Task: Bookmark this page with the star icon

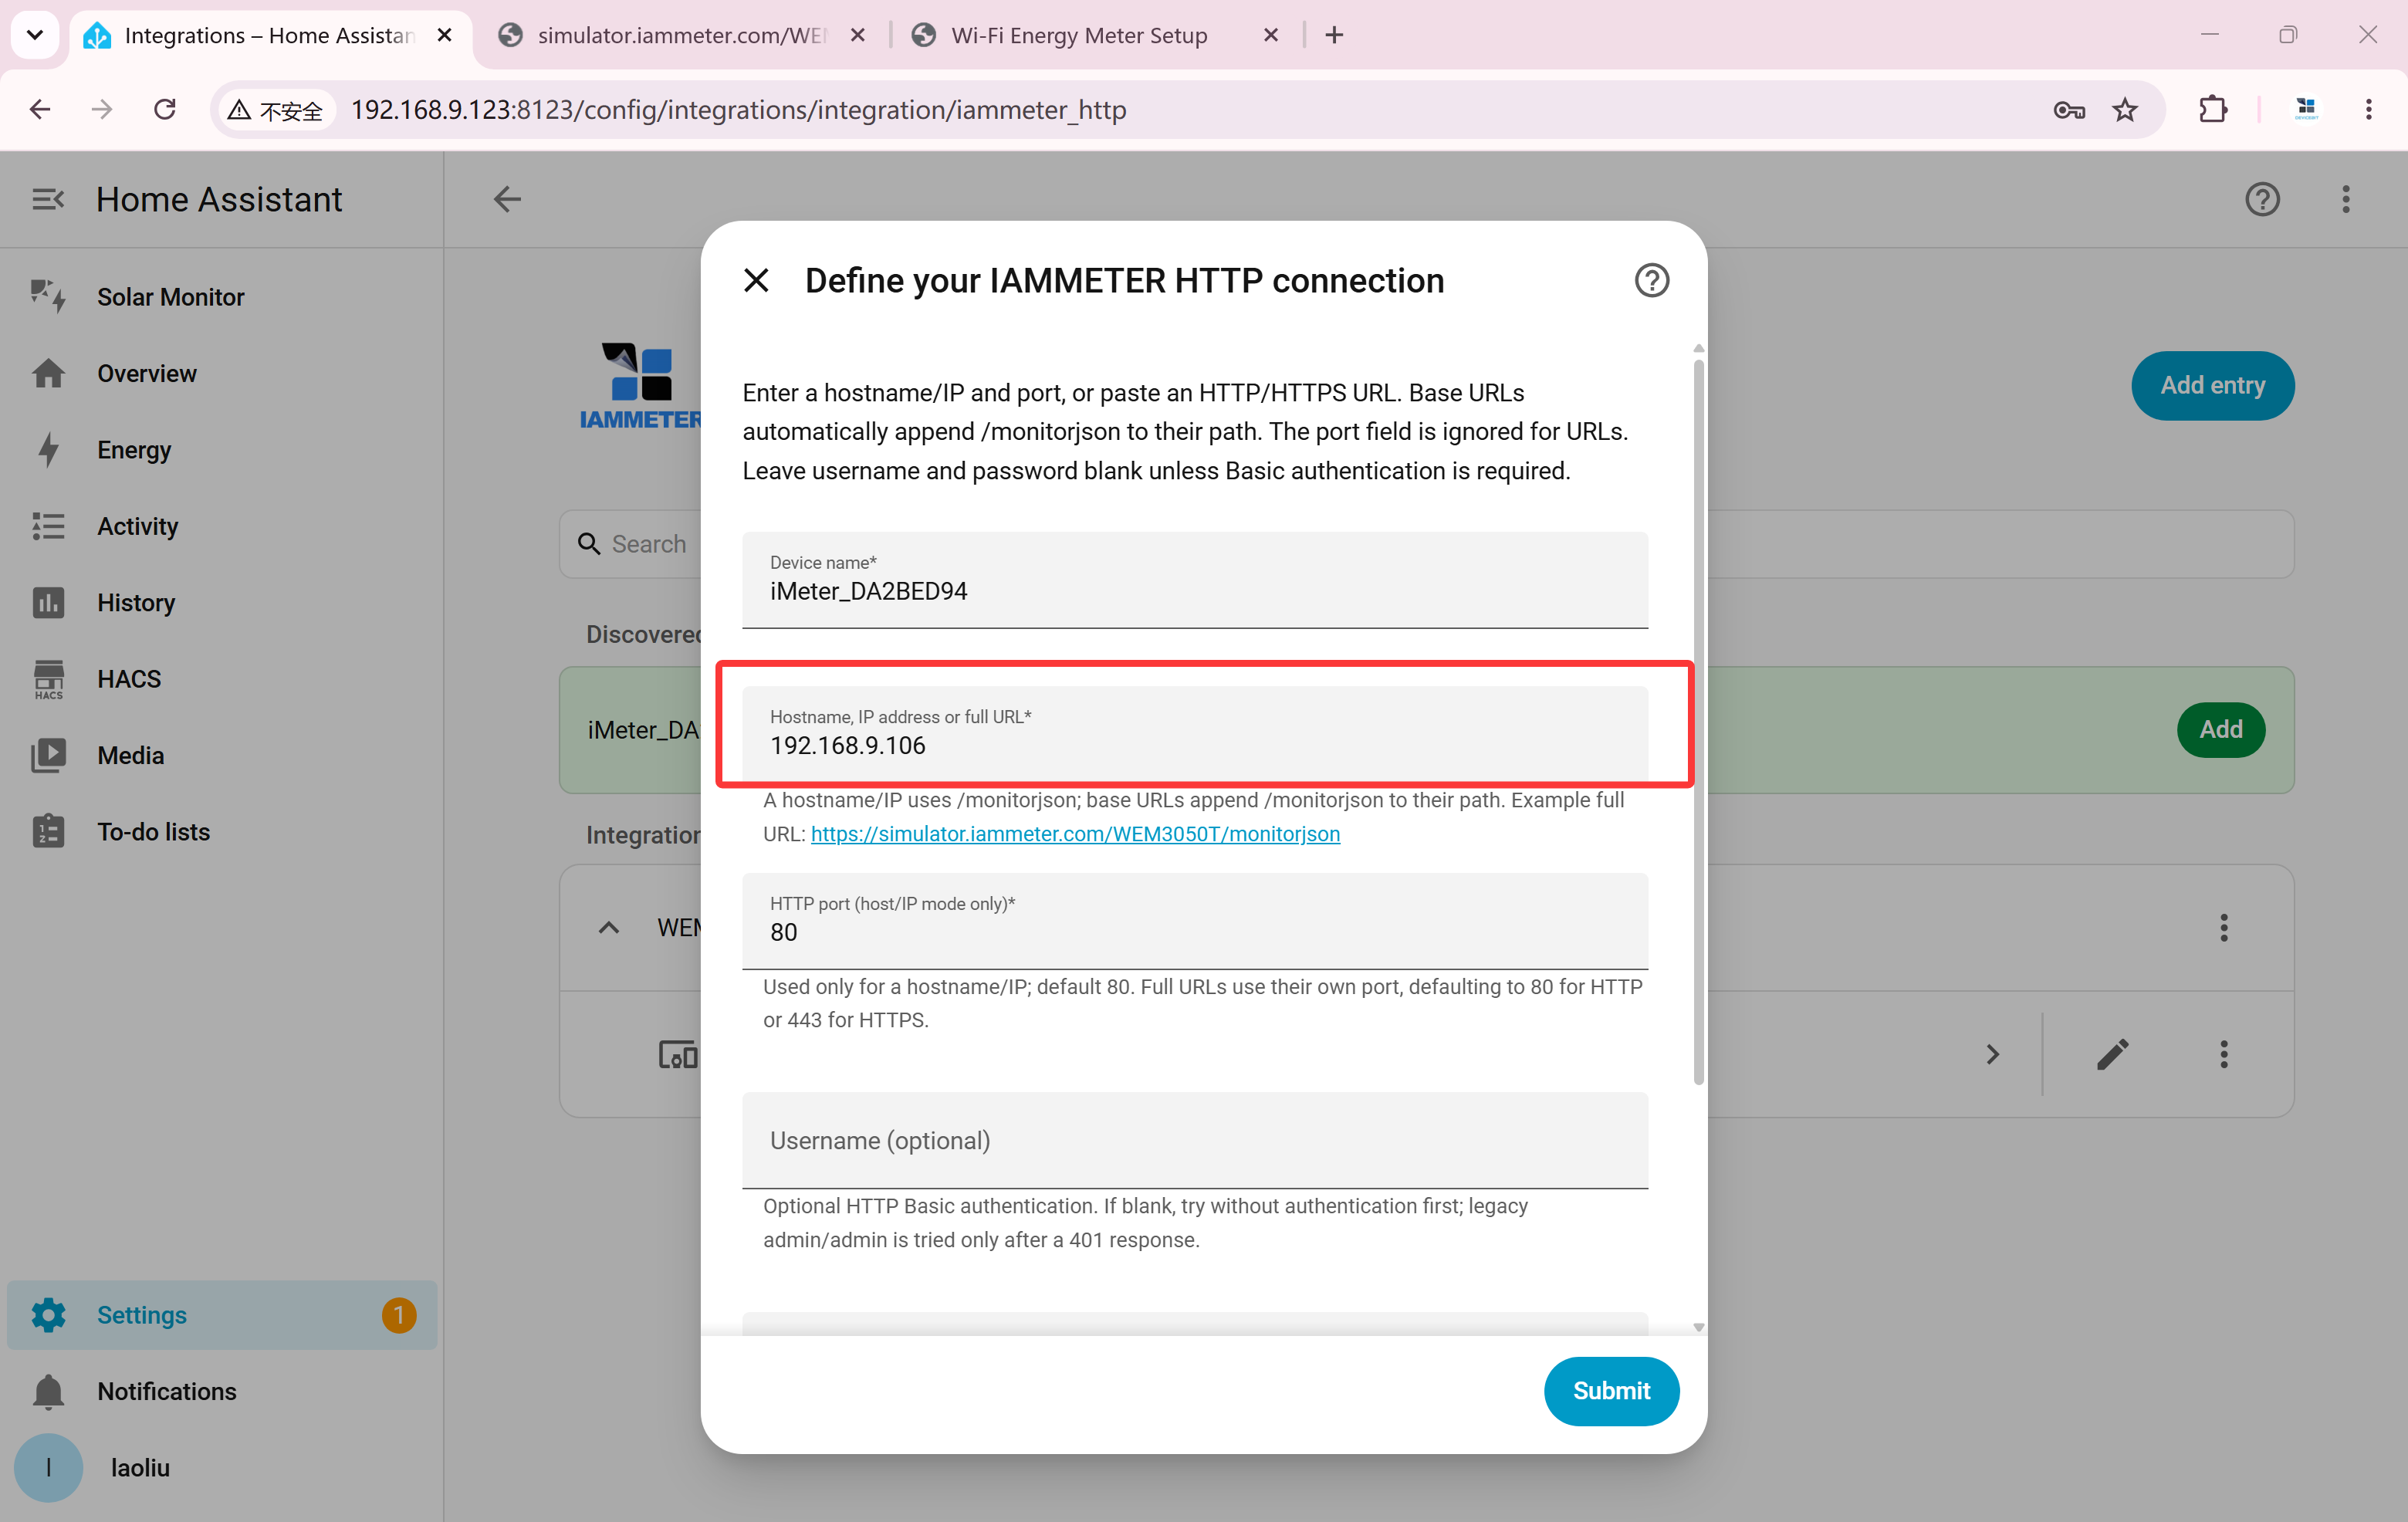Action: pos(2124,109)
